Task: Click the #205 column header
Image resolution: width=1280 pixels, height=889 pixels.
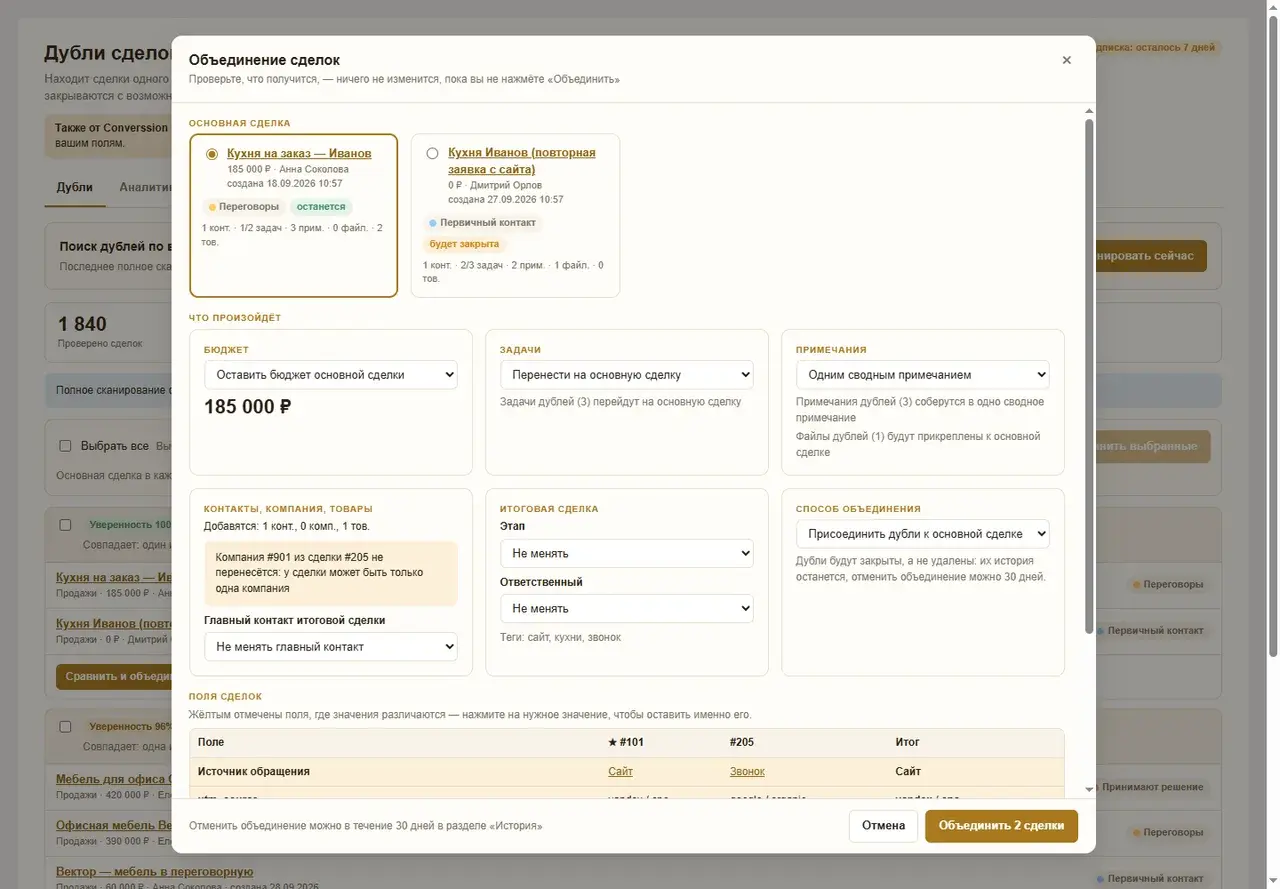Action: (742, 742)
